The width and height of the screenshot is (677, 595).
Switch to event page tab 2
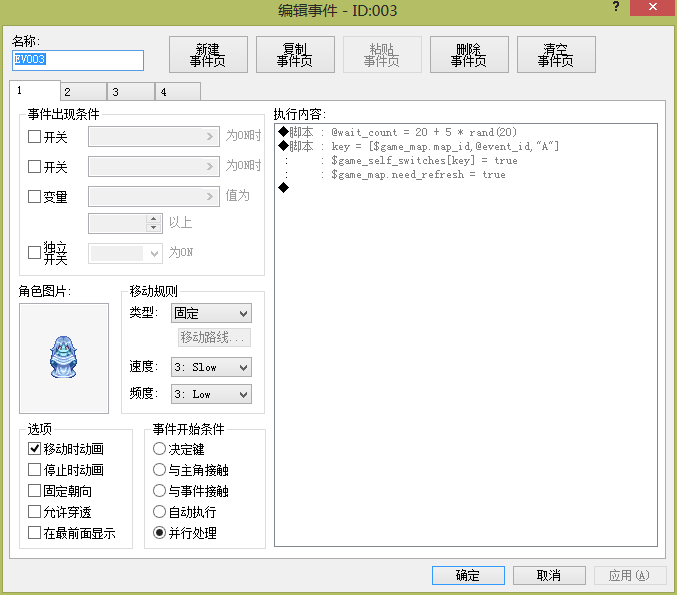(83, 92)
